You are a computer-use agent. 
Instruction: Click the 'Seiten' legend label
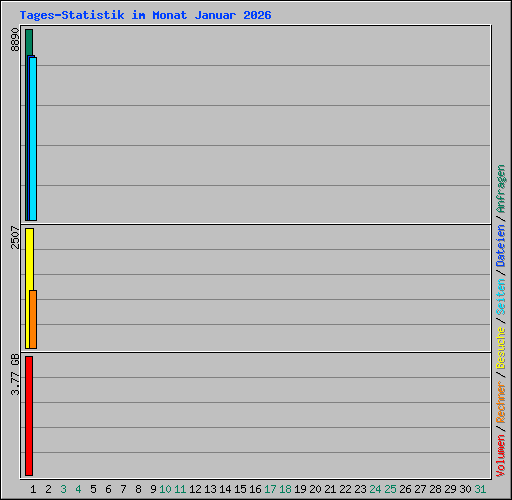tap(501, 297)
